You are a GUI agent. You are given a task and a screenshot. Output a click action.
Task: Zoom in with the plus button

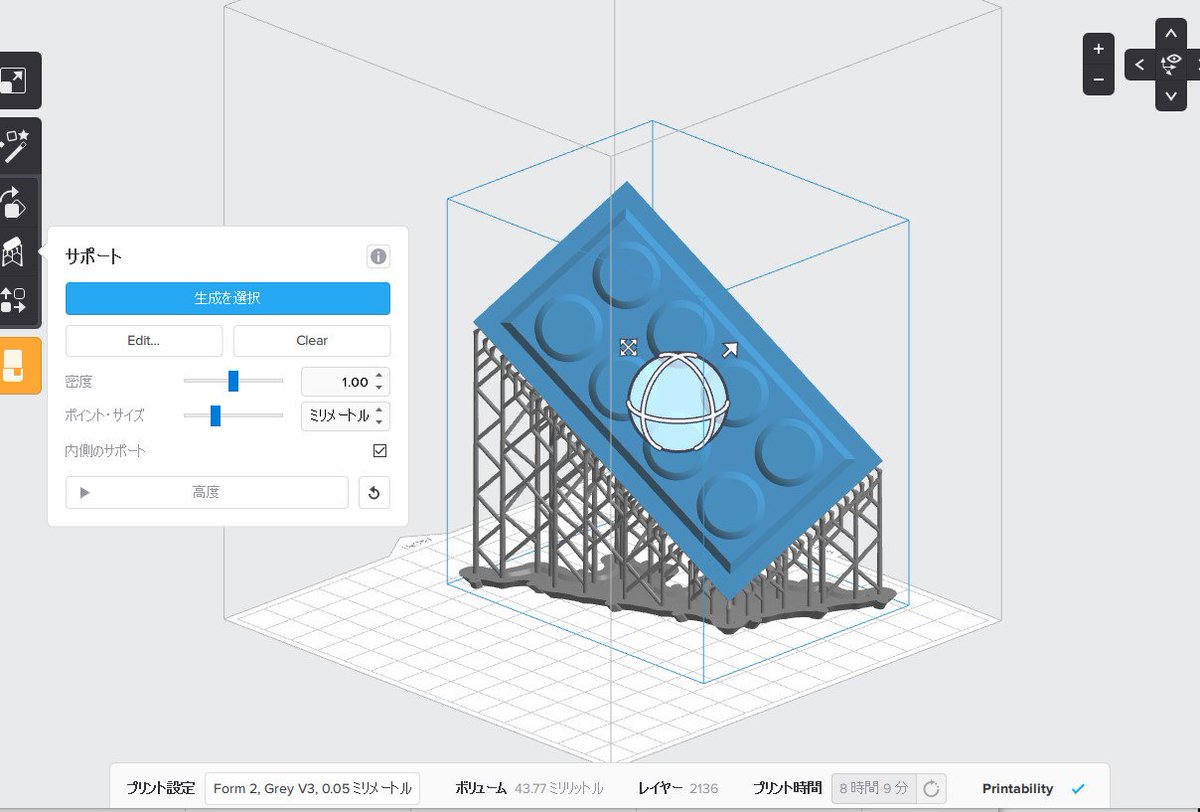pyautogui.click(x=1098, y=49)
